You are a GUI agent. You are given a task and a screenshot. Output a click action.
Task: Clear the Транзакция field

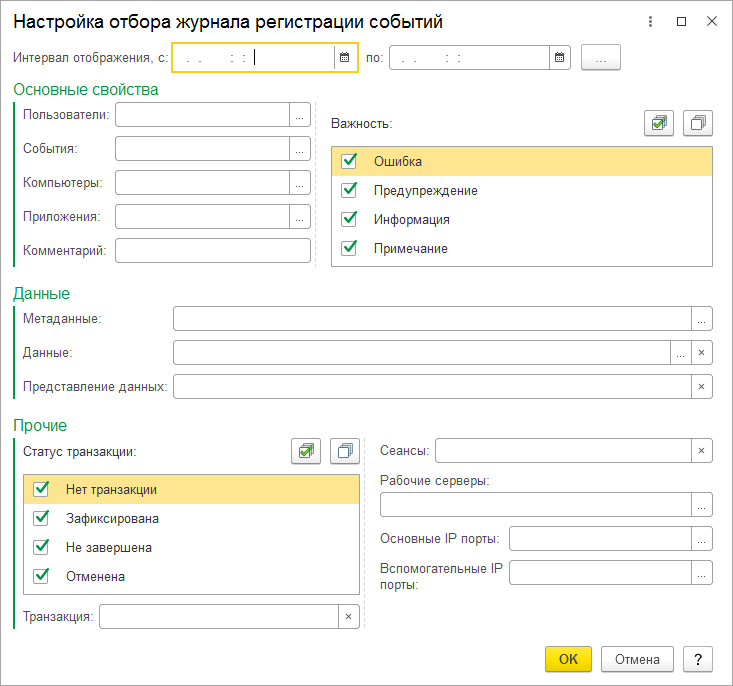[x=348, y=617]
